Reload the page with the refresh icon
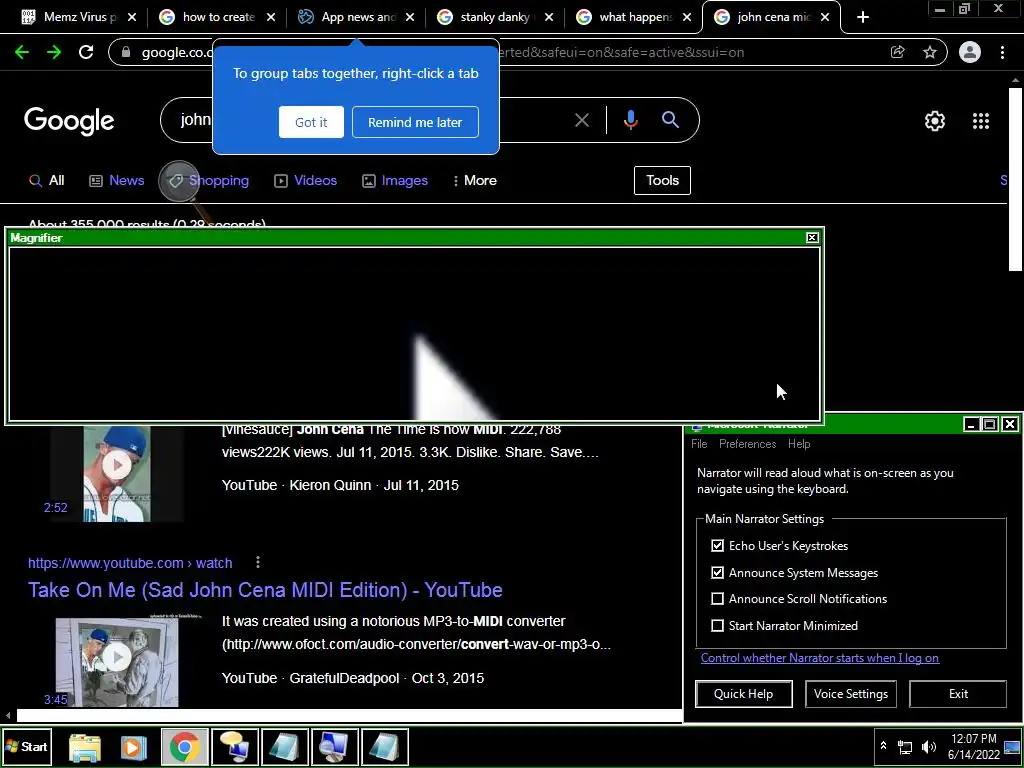 (x=86, y=52)
